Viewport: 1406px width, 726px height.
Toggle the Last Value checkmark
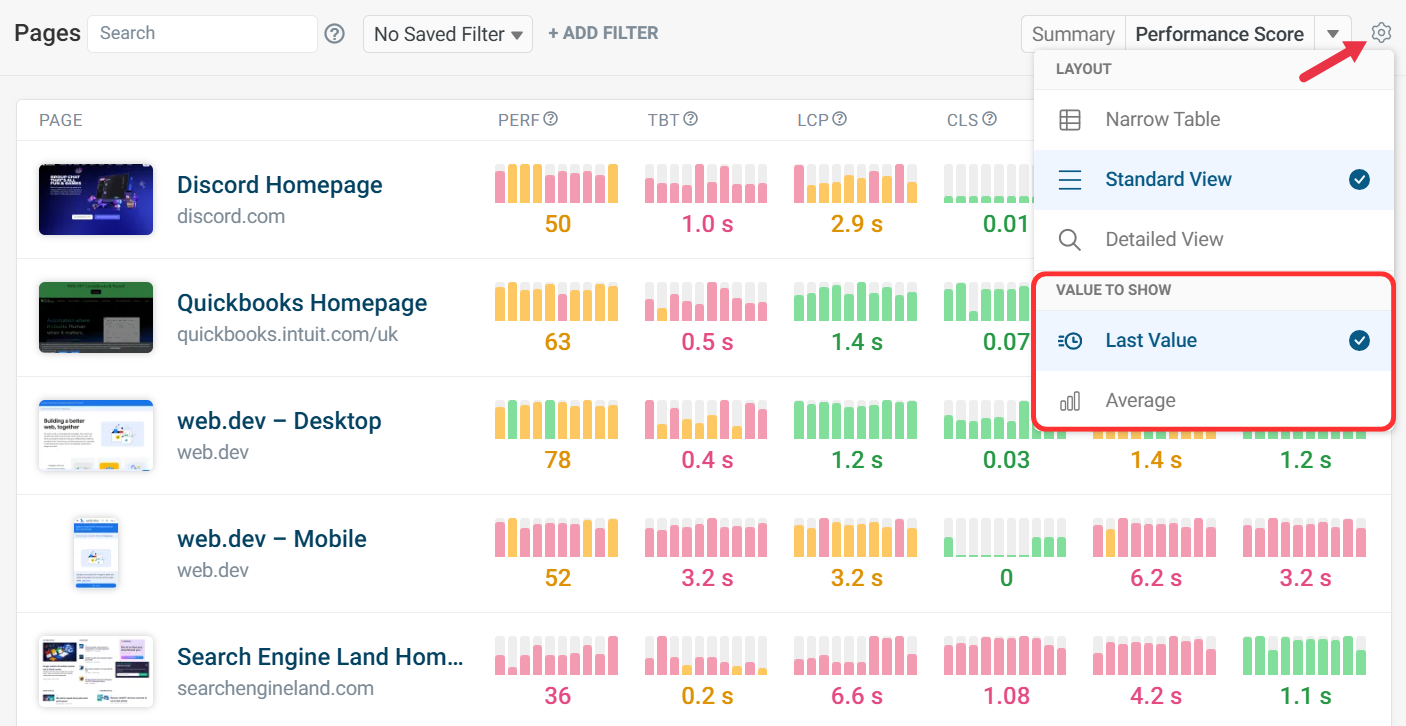coord(1358,341)
